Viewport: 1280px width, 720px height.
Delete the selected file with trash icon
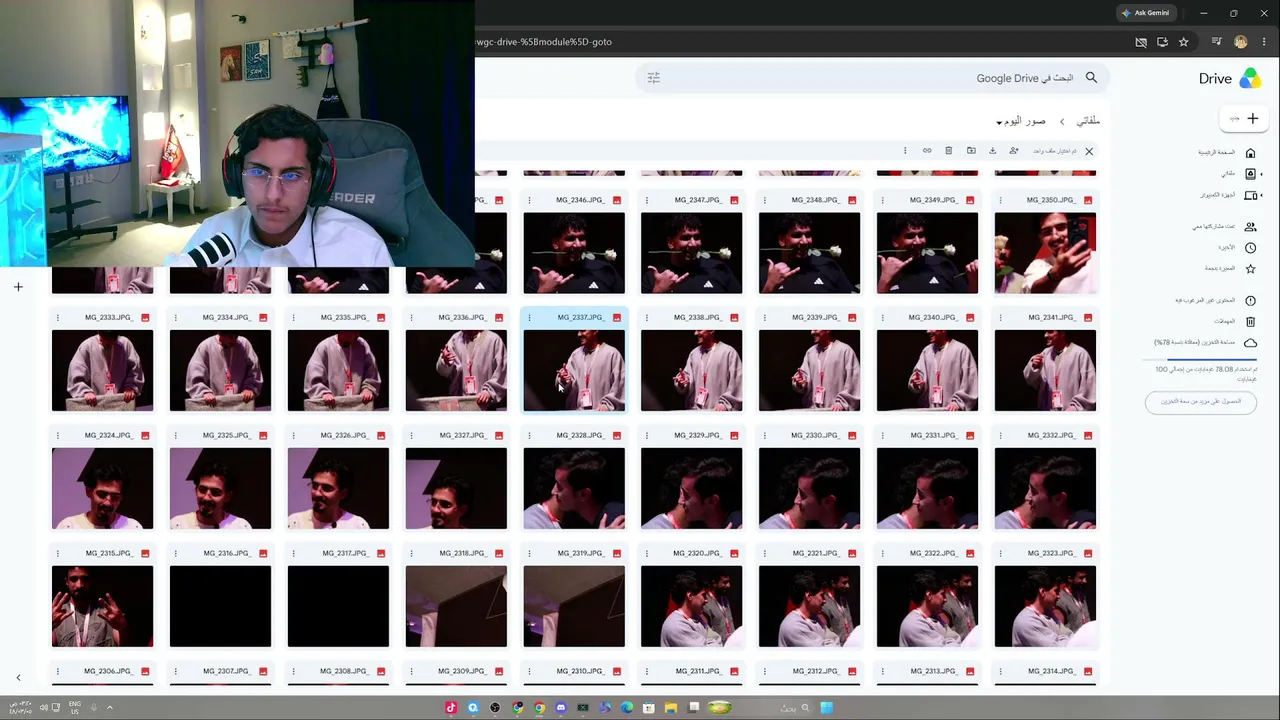pyautogui.click(x=949, y=151)
